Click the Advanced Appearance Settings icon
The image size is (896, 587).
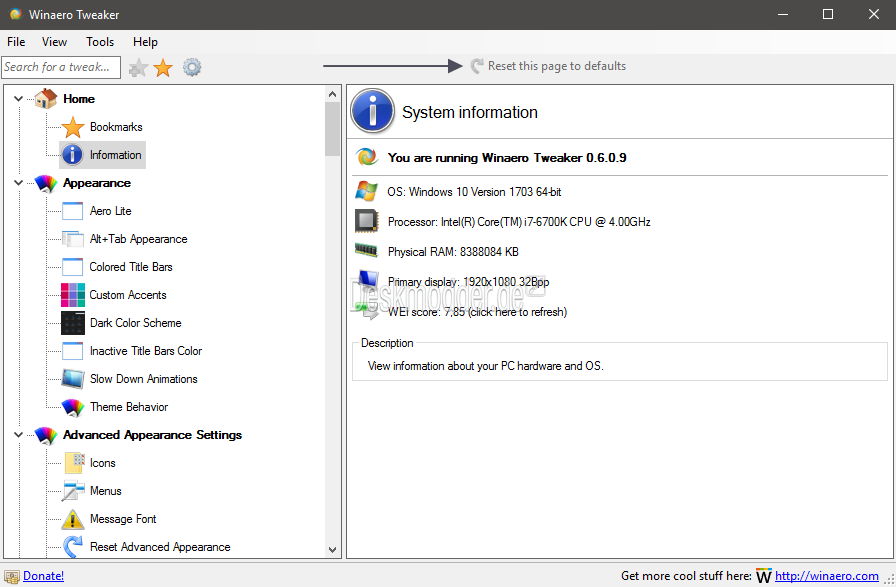tap(46, 435)
